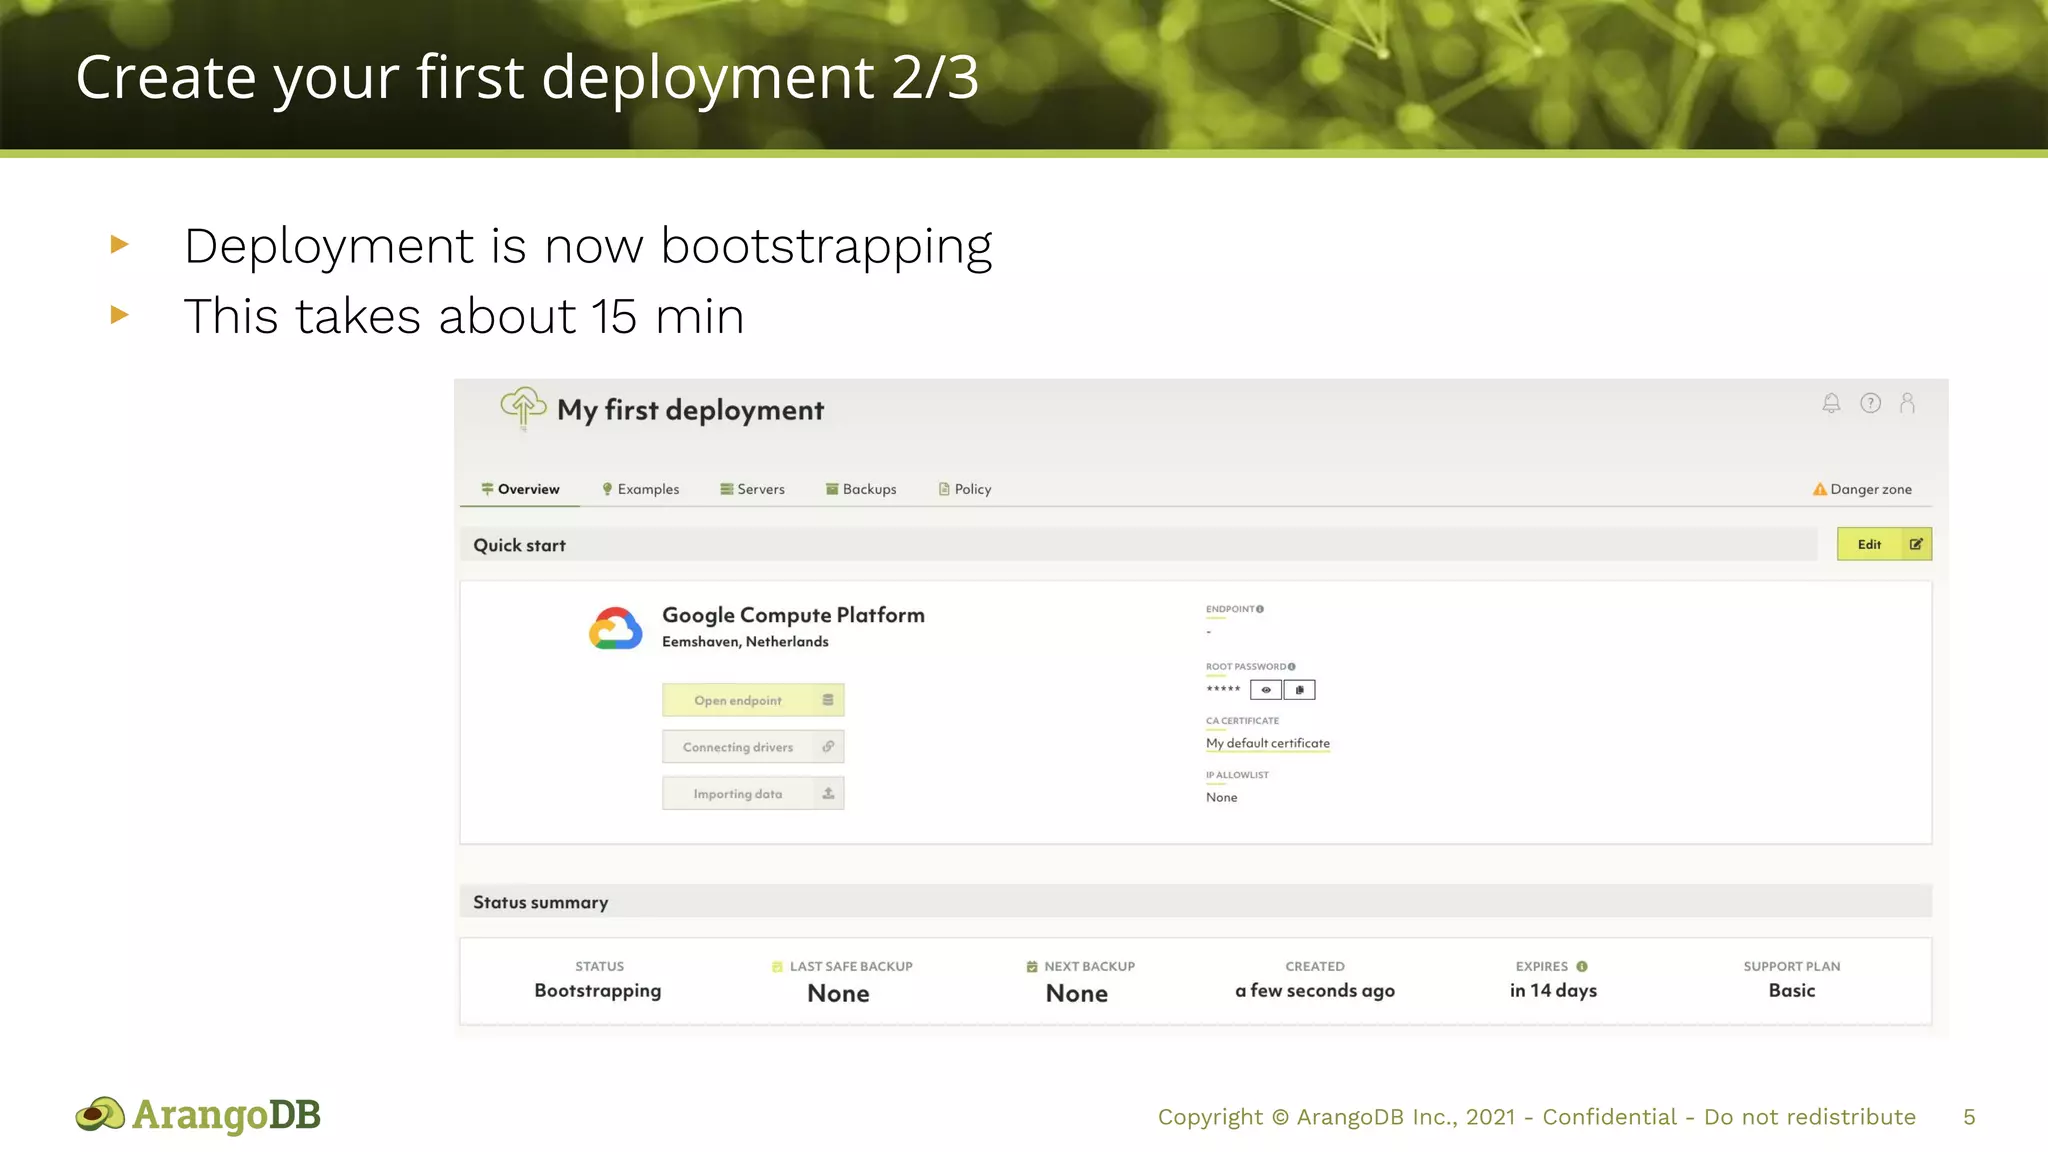Open the My default certificate link
This screenshot has width=2048, height=1152.
click(x=1268, y=743)
